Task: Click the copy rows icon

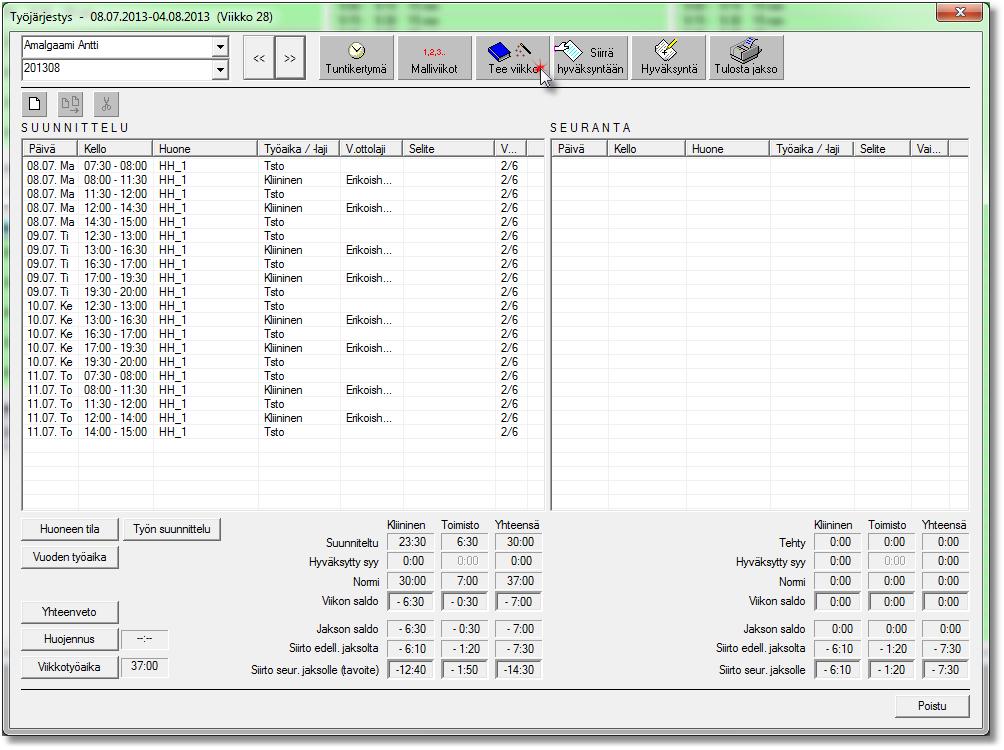Action: tap(70, 104)
